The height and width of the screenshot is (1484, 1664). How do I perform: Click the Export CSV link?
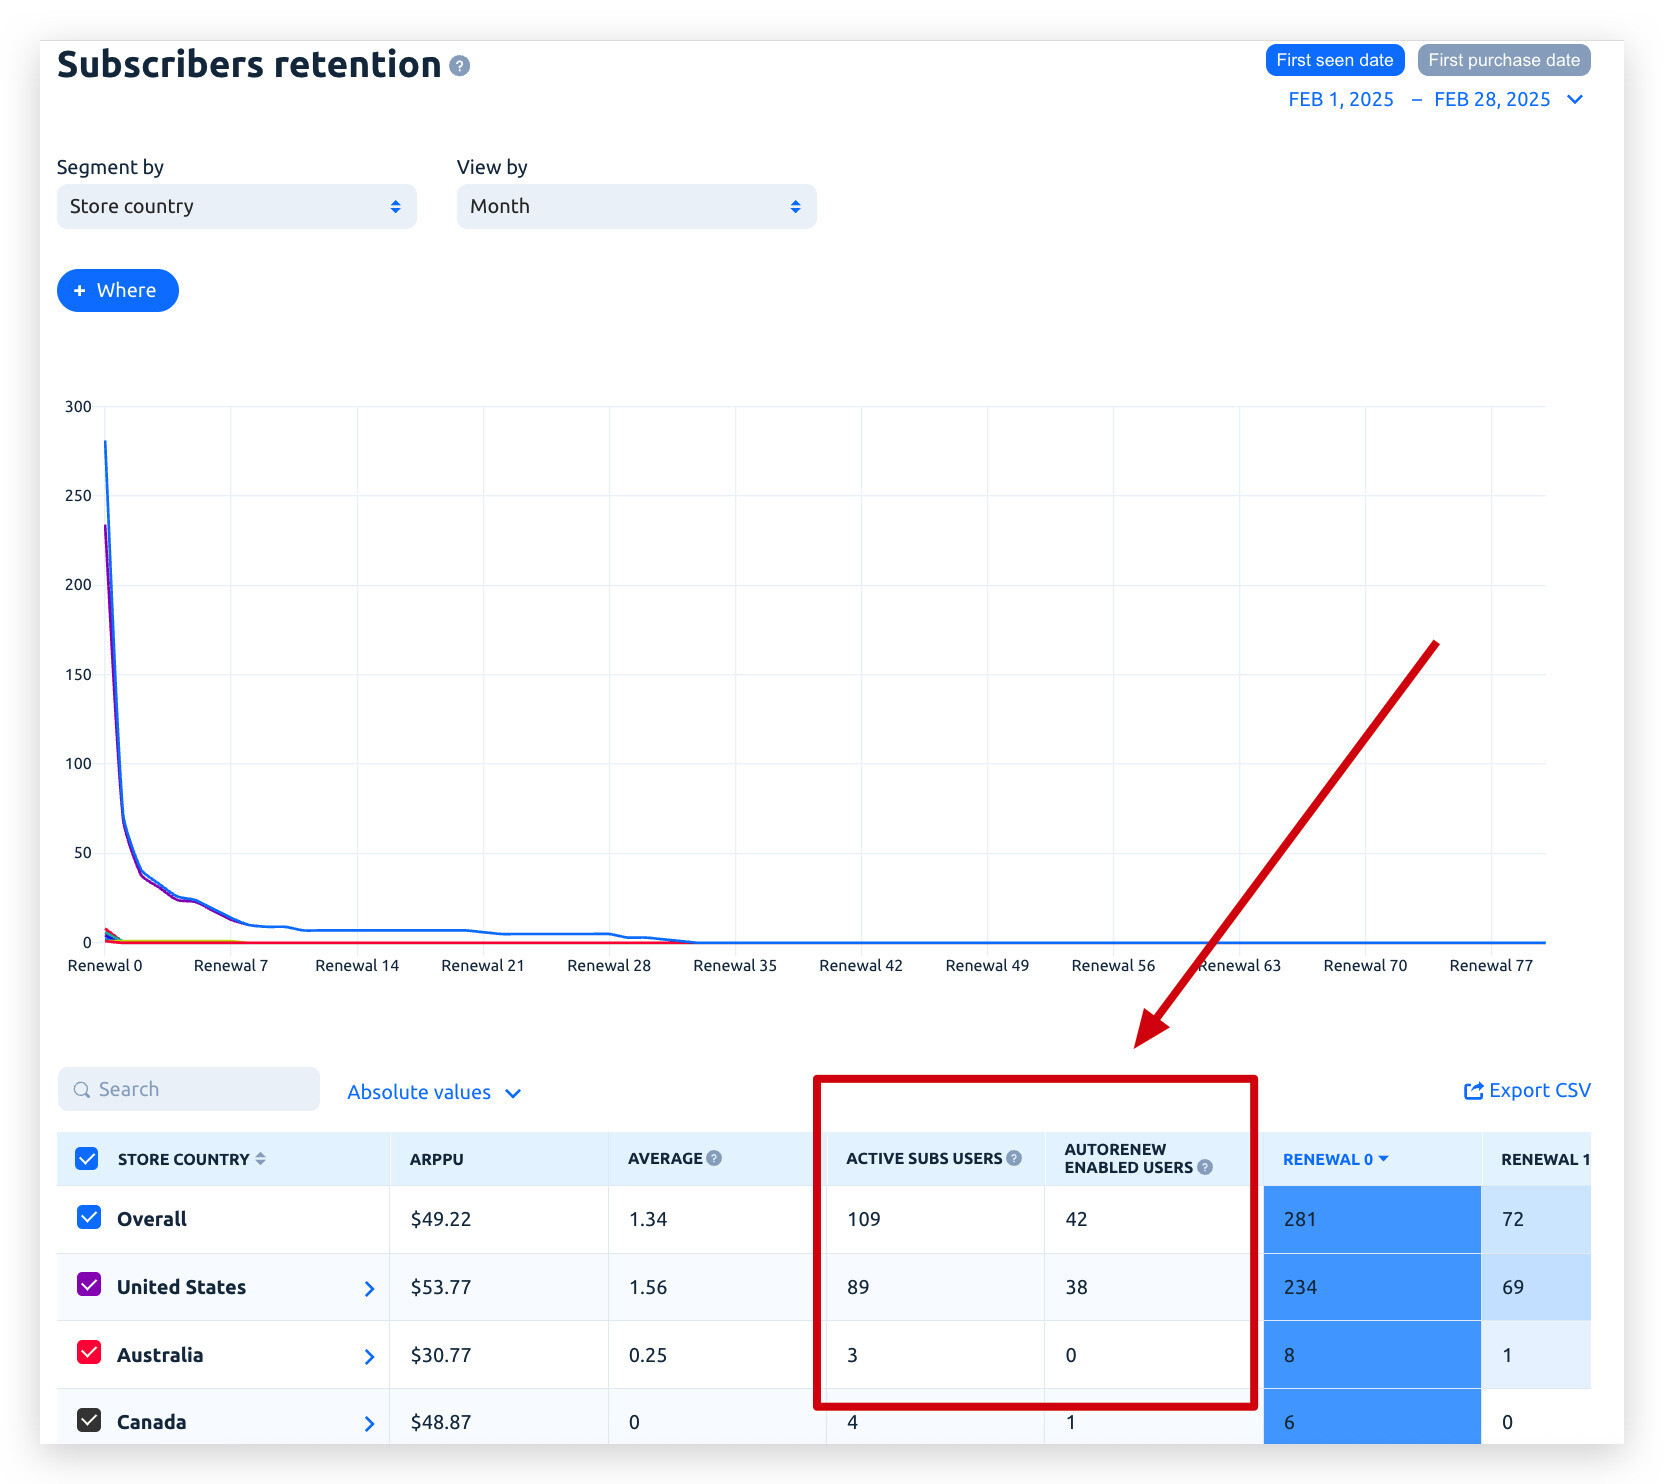tap(1538, 1091)
